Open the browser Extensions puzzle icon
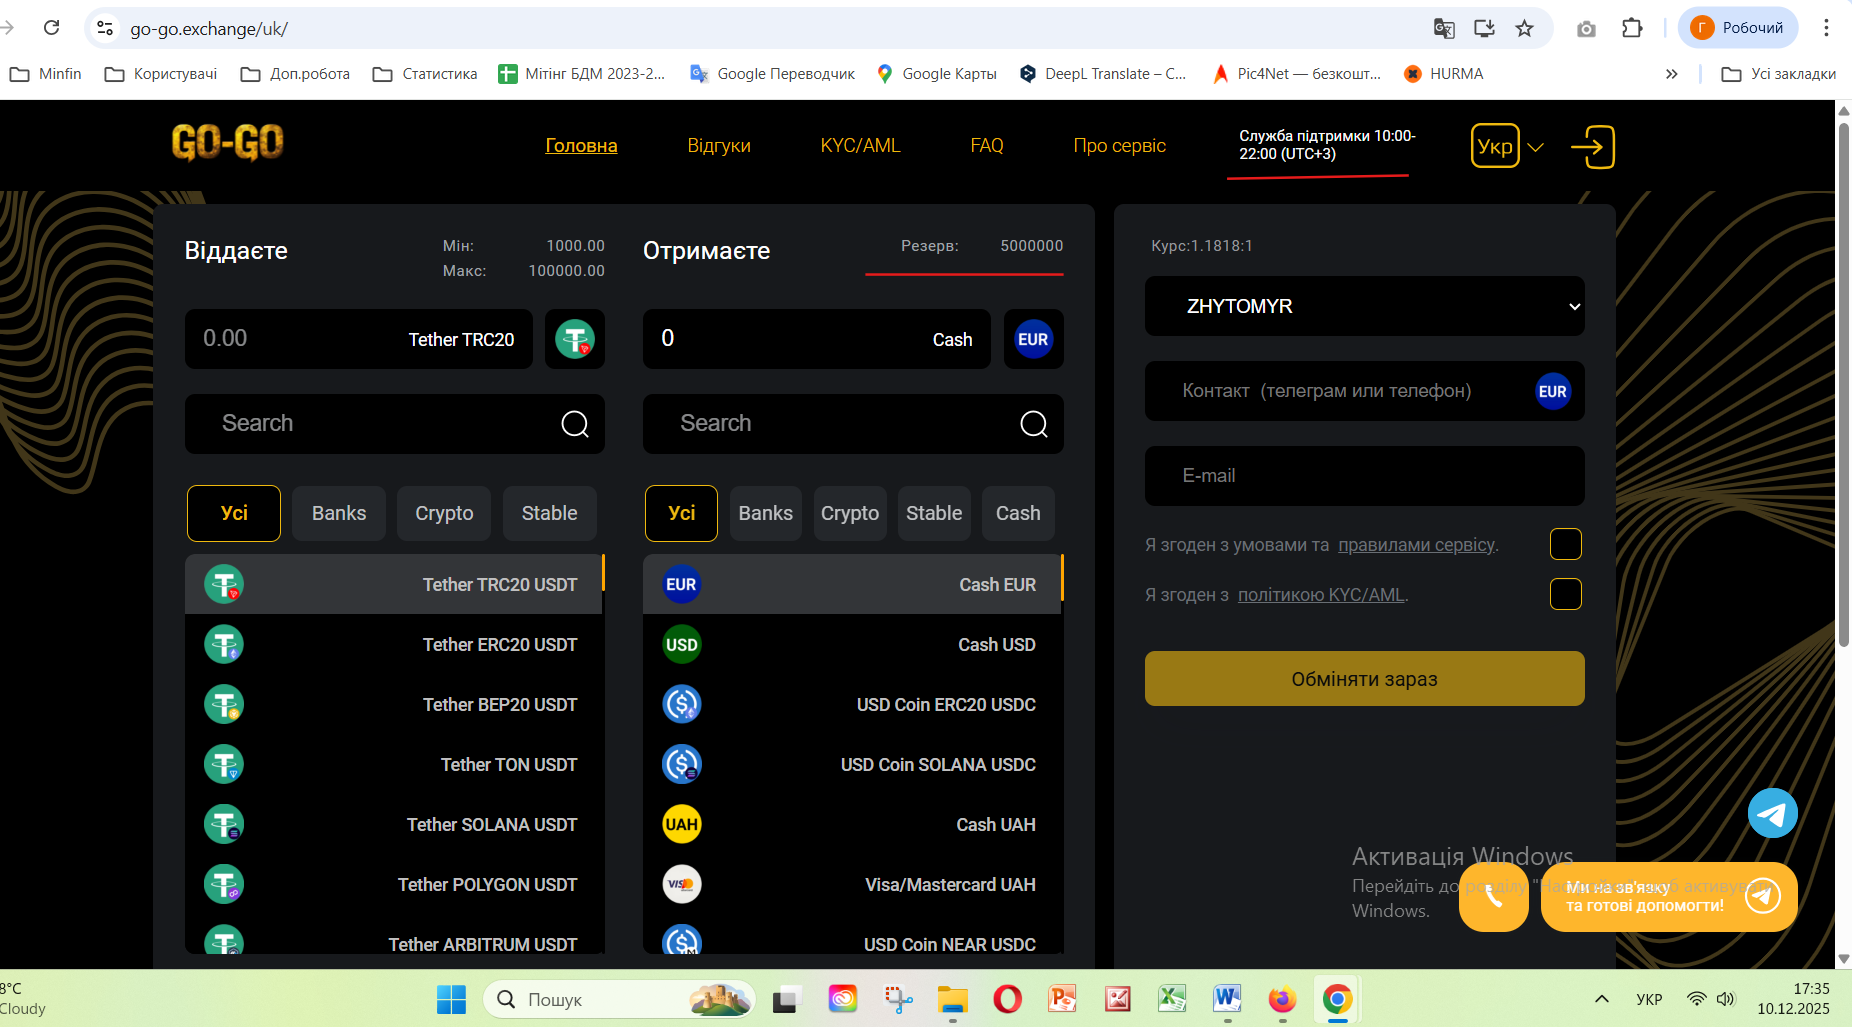 [x=1632, y=28]
